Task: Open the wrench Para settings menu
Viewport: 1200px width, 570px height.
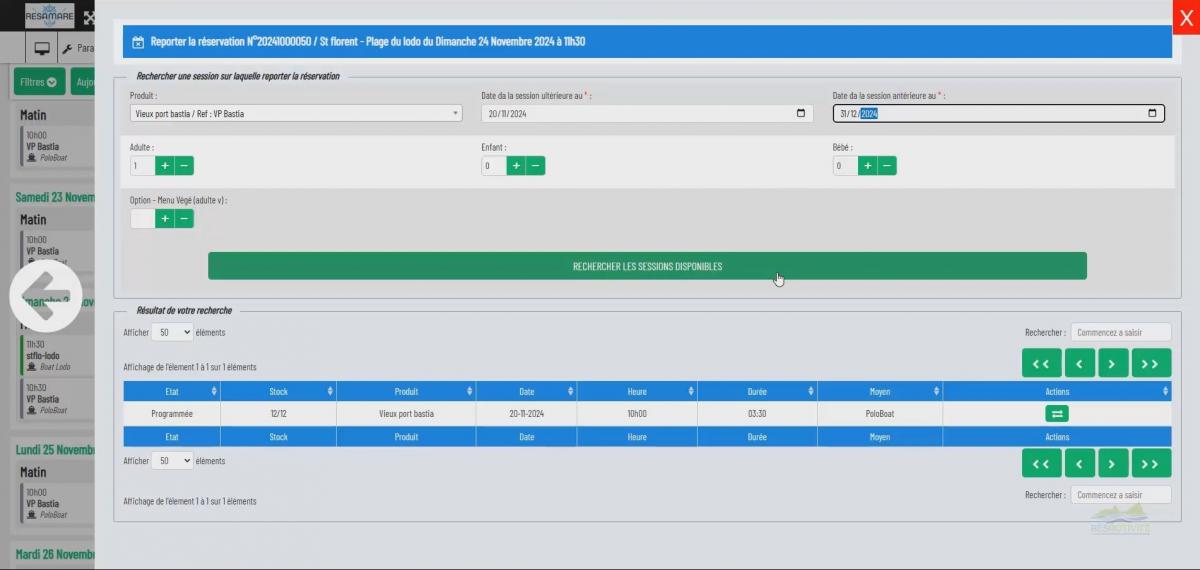Action: click(x=78, y=48)
